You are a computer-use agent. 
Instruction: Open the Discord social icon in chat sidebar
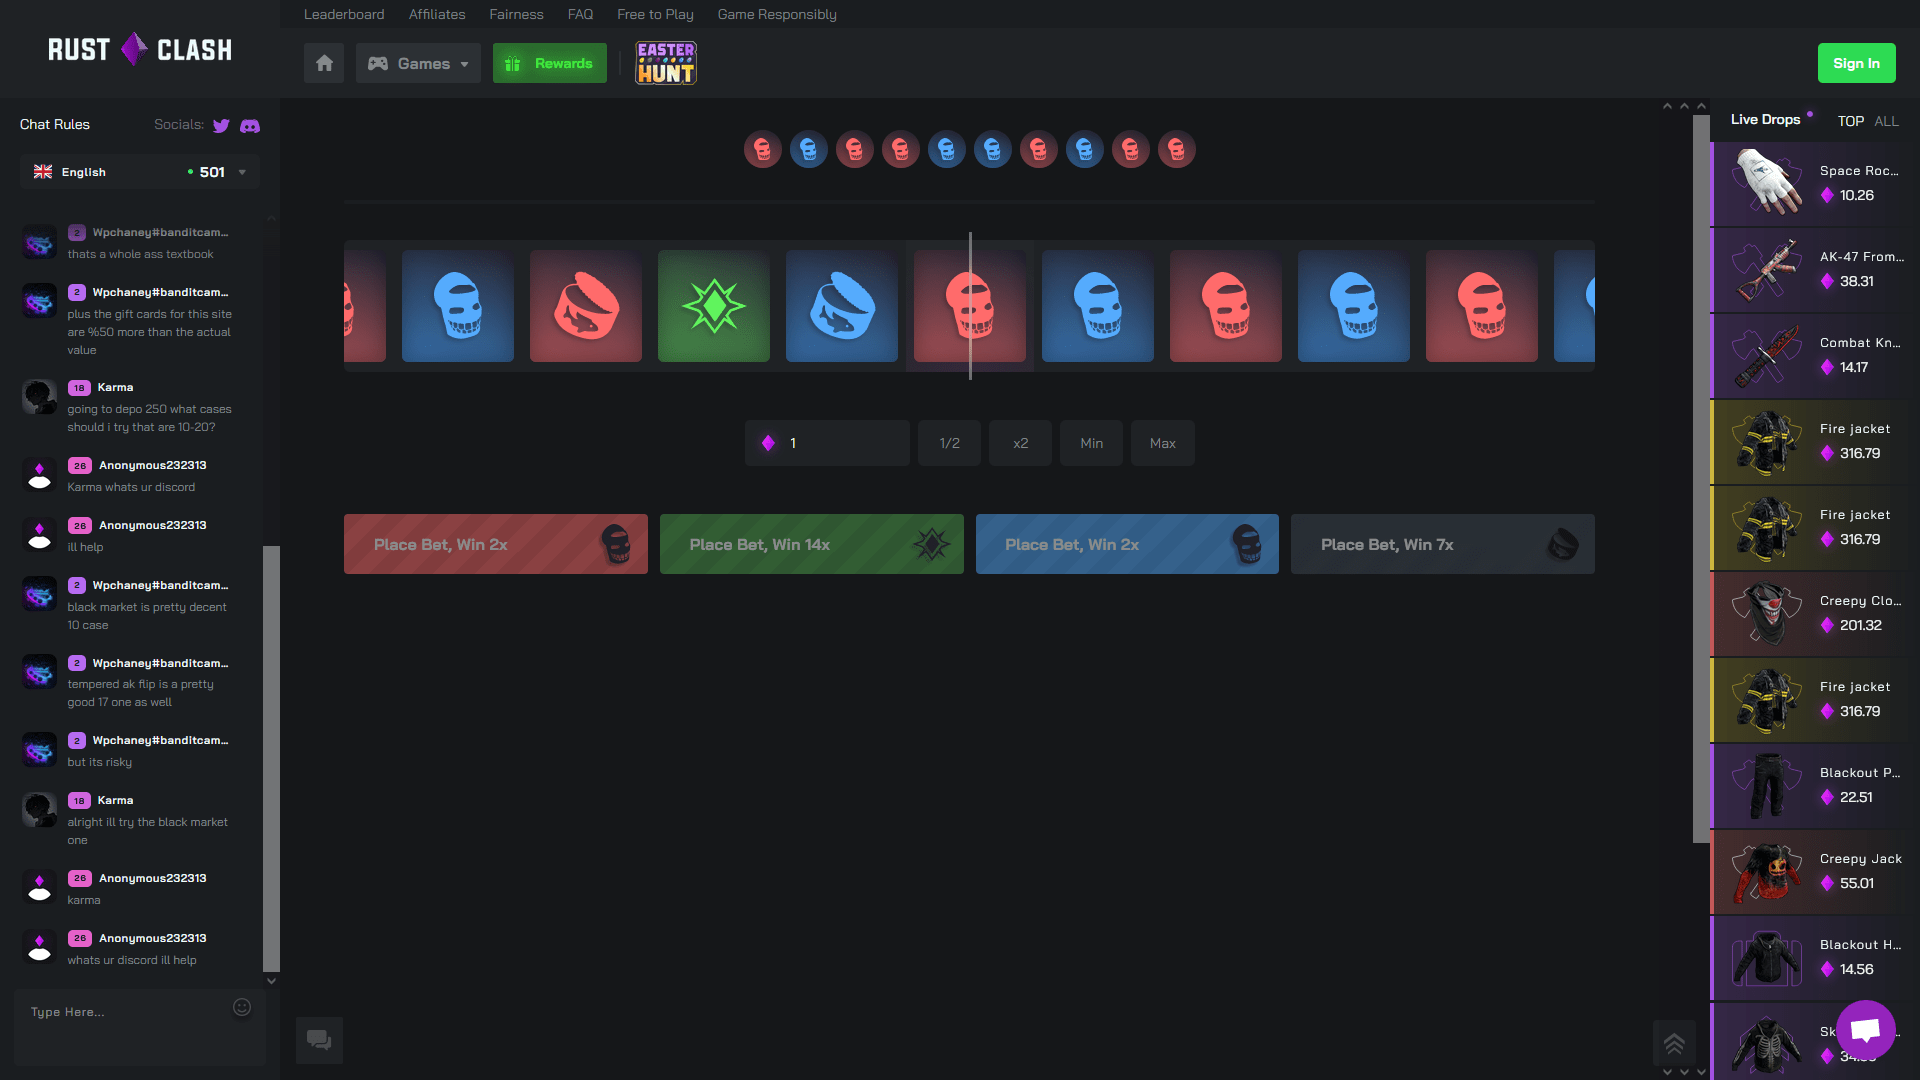coord(249,125)
